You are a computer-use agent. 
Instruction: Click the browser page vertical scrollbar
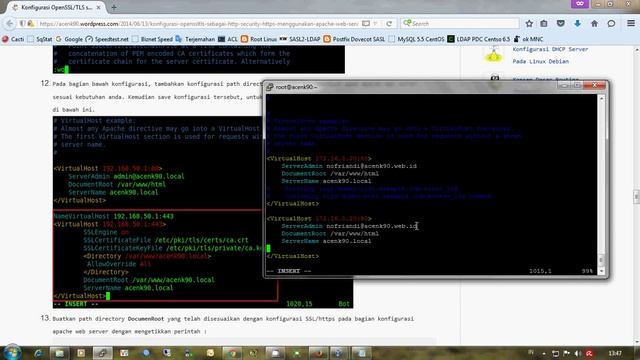point(637,196)
